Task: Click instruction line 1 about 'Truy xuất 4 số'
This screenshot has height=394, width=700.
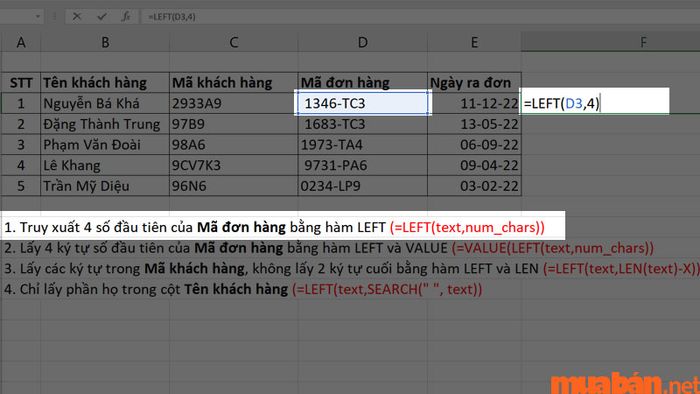Action: [275, 227]
